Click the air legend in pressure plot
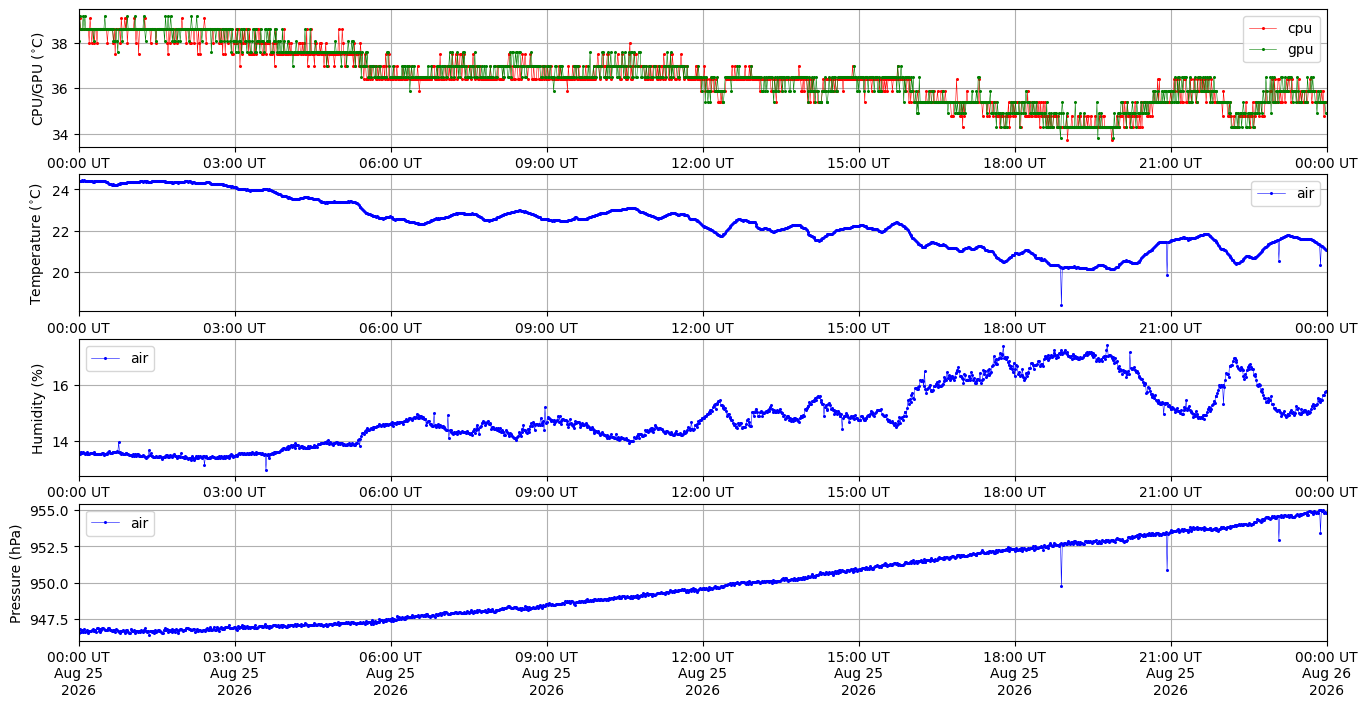Screen dimensions: 1367x707 click(120, 523)
